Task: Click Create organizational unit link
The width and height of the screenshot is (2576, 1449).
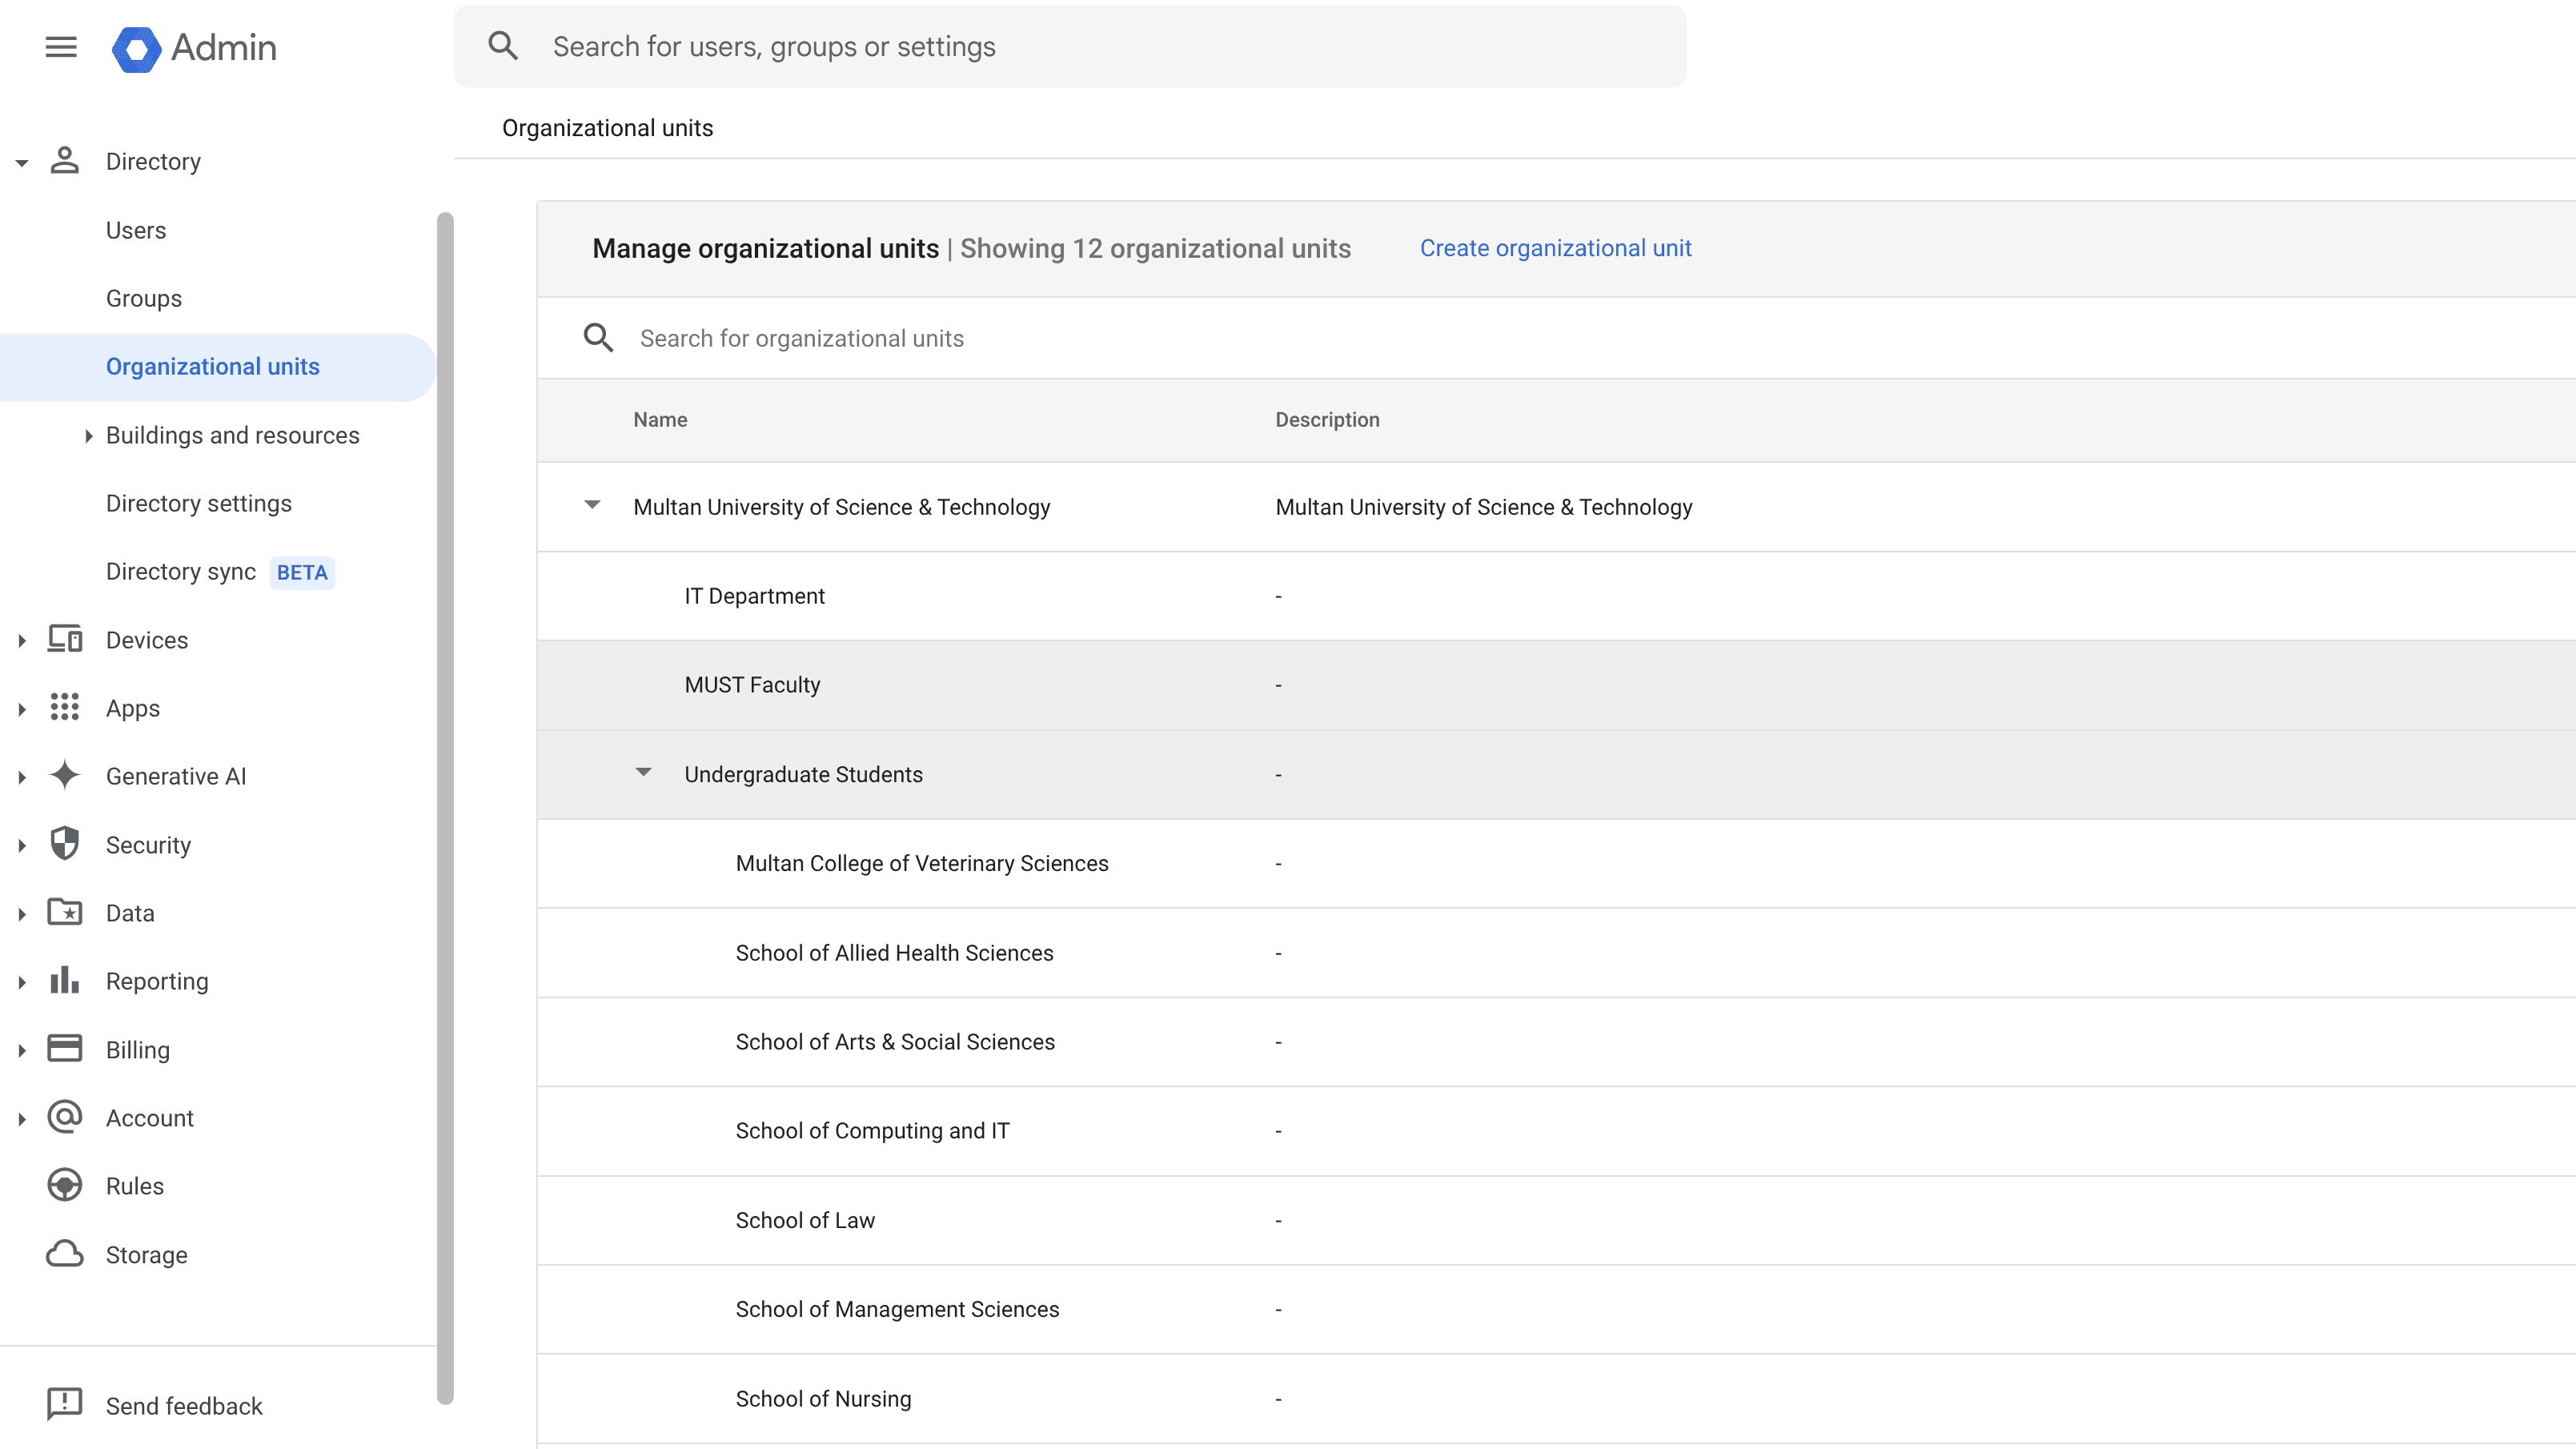Action: coord(1555,248)
